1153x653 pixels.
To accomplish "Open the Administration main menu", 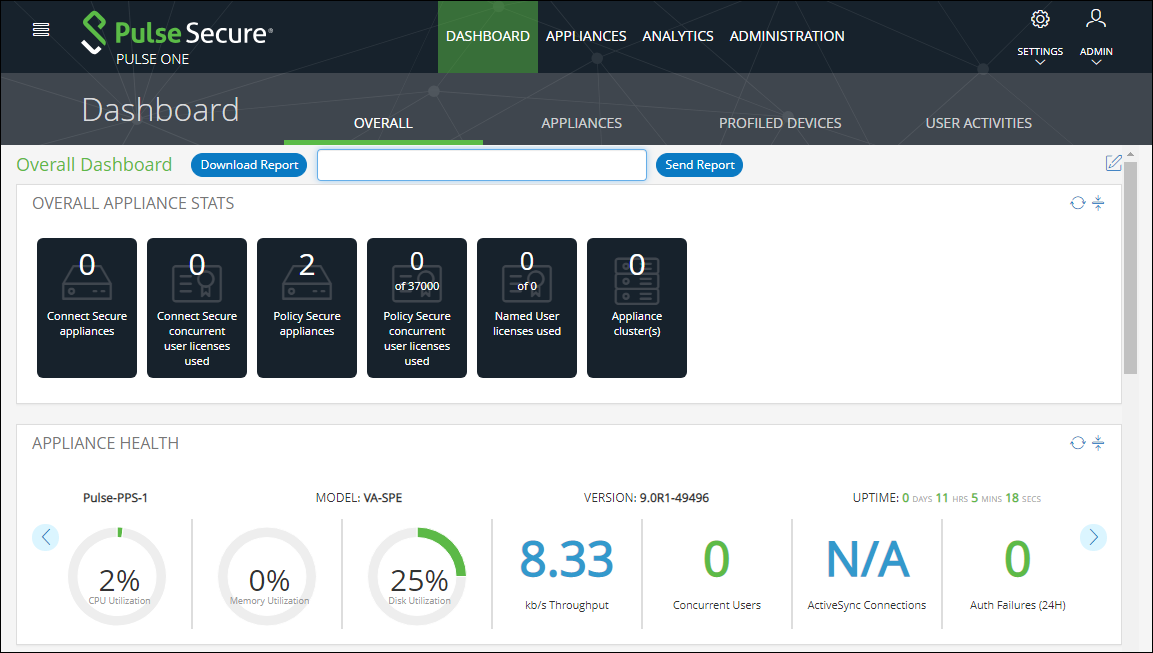I will [787, 36].
